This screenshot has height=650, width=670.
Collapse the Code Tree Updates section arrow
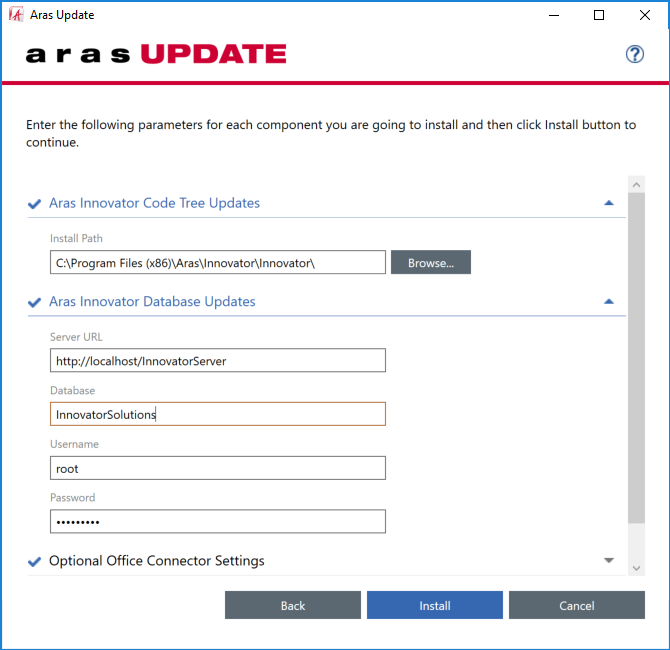pyautogui.click(x=609, y=203)
